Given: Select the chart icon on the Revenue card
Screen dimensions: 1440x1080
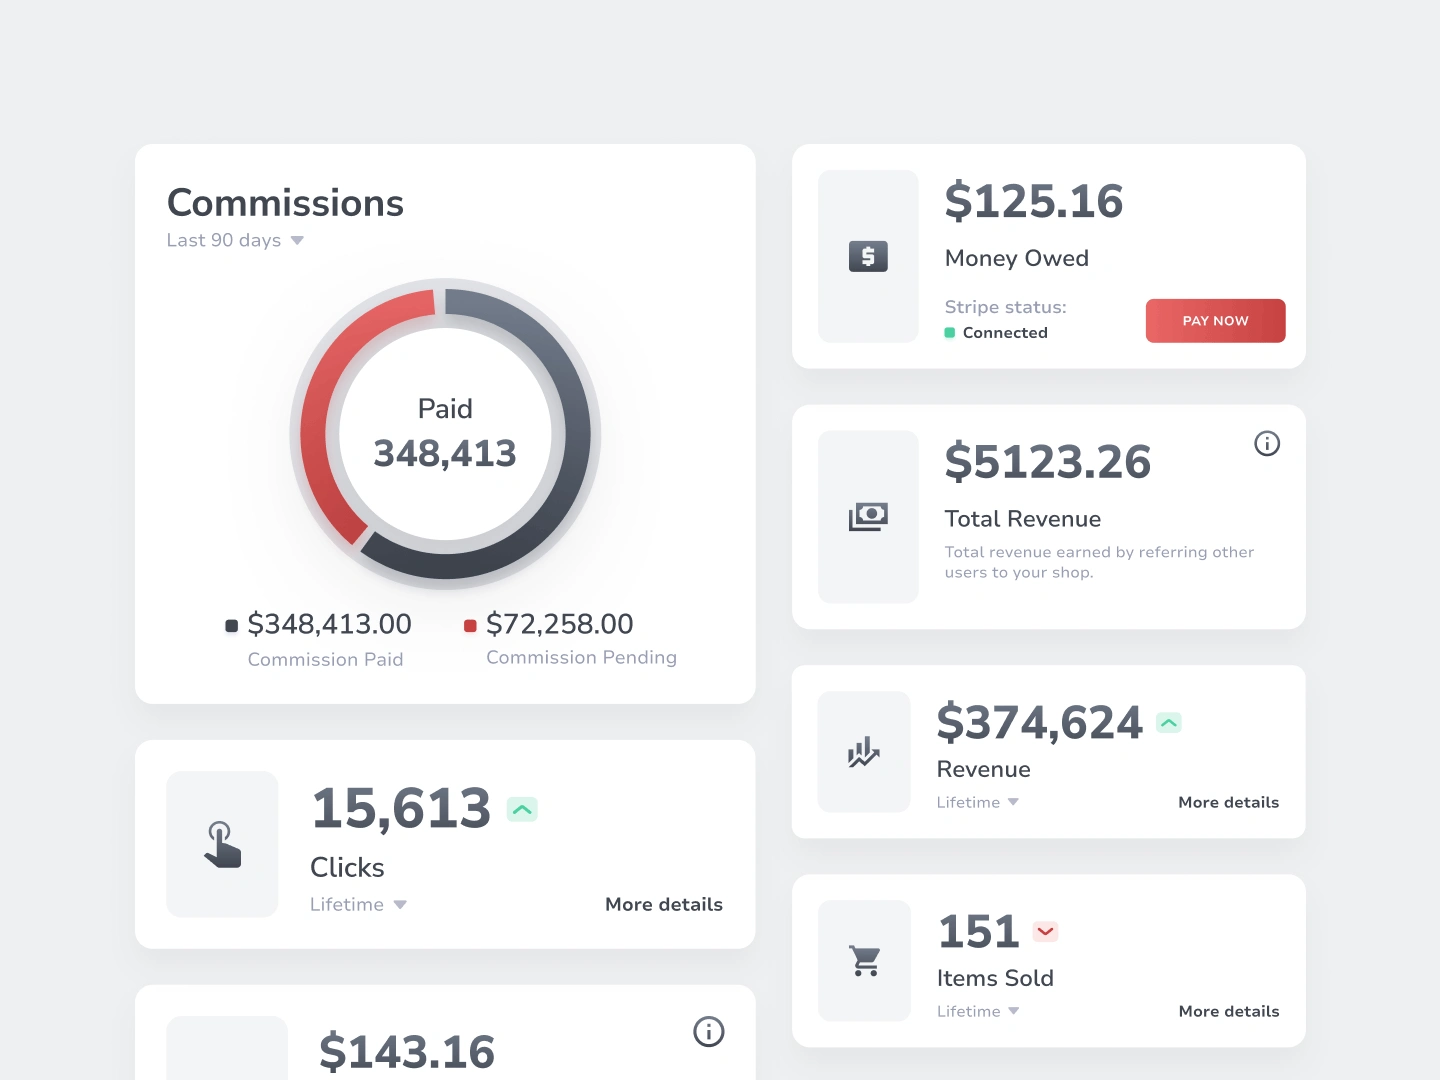Looking at the screenshot, I should point(863,752).
